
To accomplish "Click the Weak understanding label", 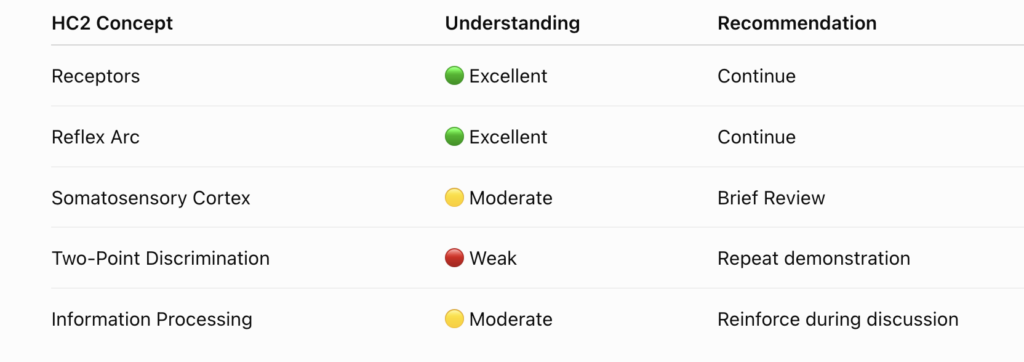I will (493, 259).
